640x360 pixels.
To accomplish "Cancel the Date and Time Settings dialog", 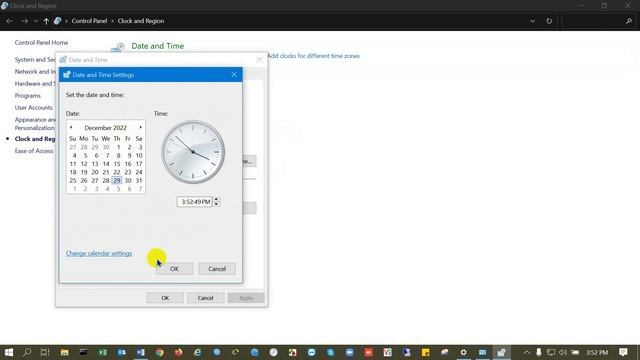I will tap(217, 269).
